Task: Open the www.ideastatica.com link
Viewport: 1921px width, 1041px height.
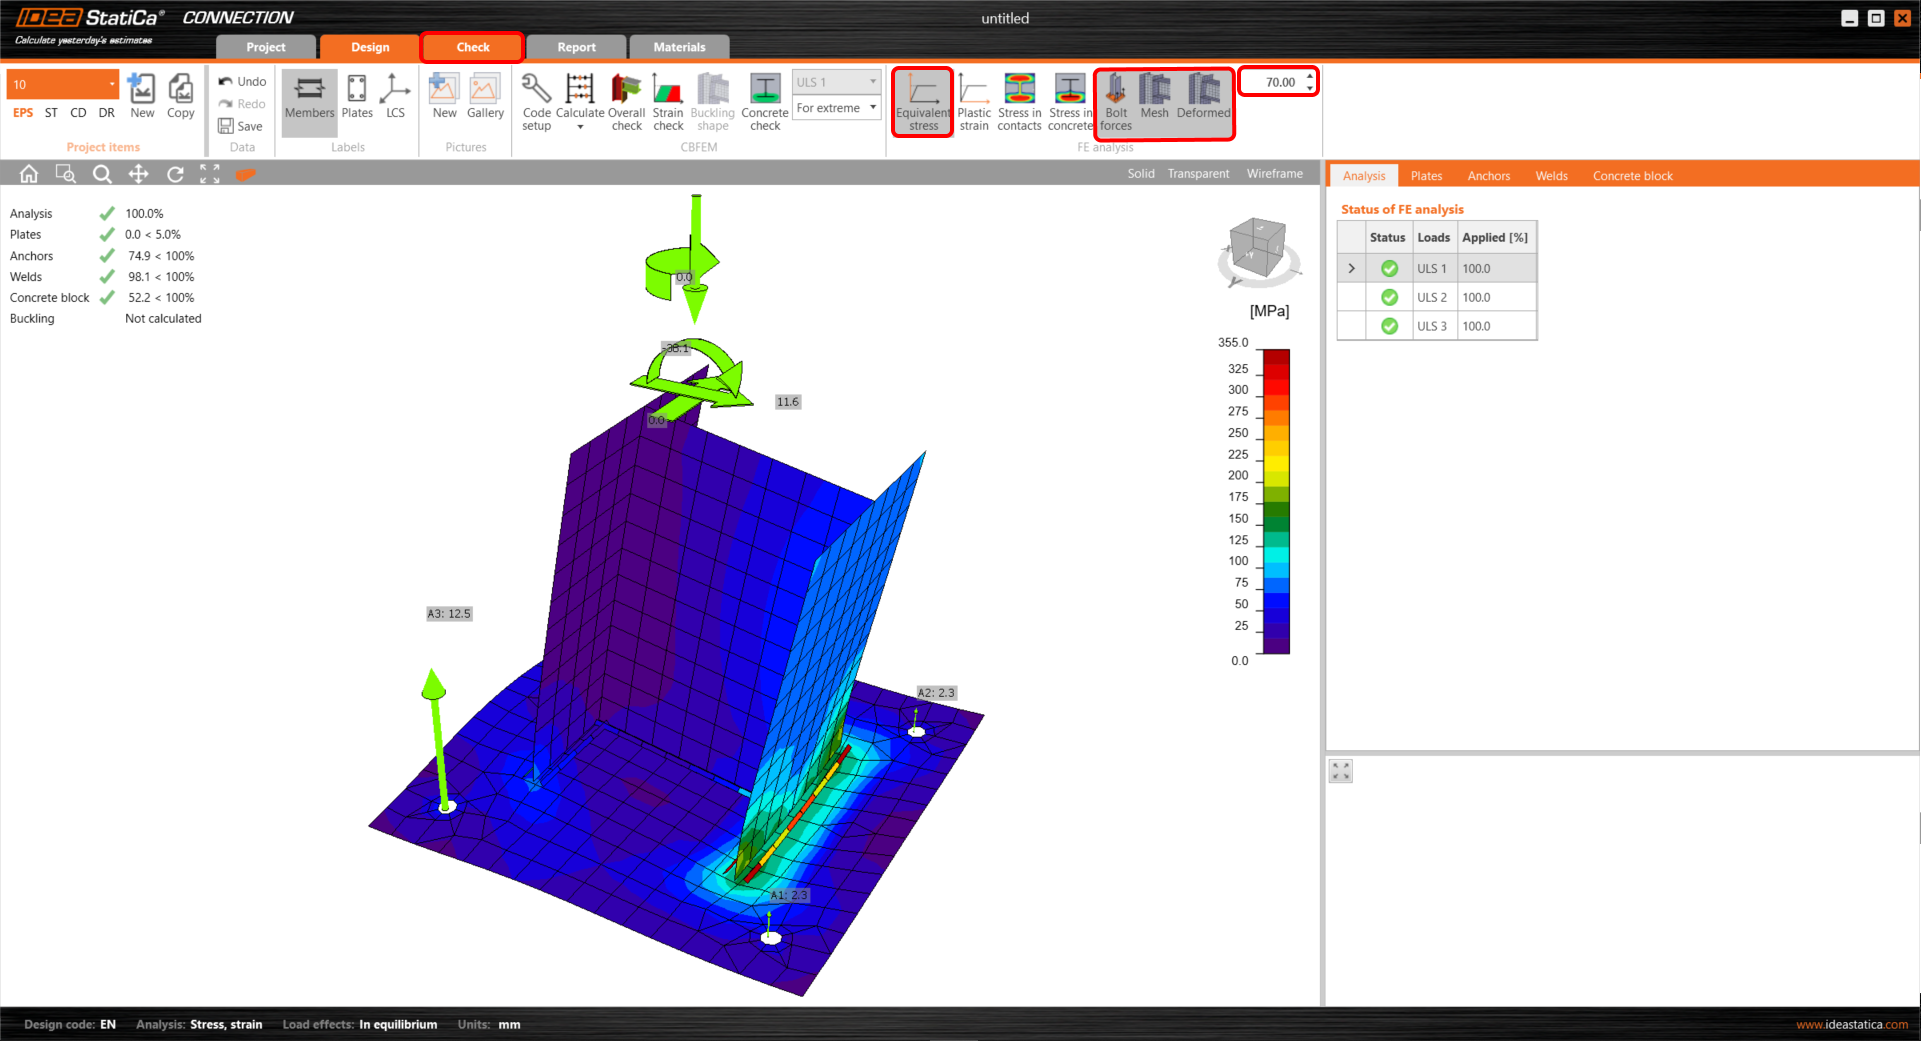Action: (x=1851, y=1024)
